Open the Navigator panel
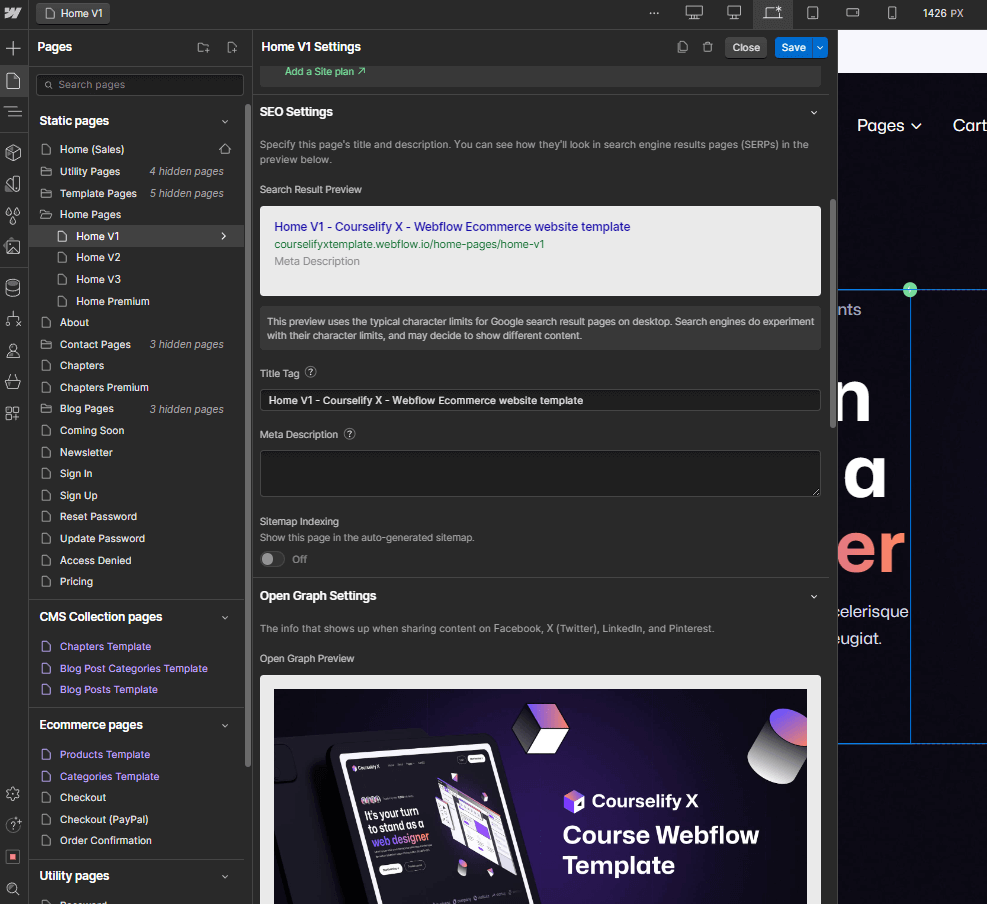 14,113
